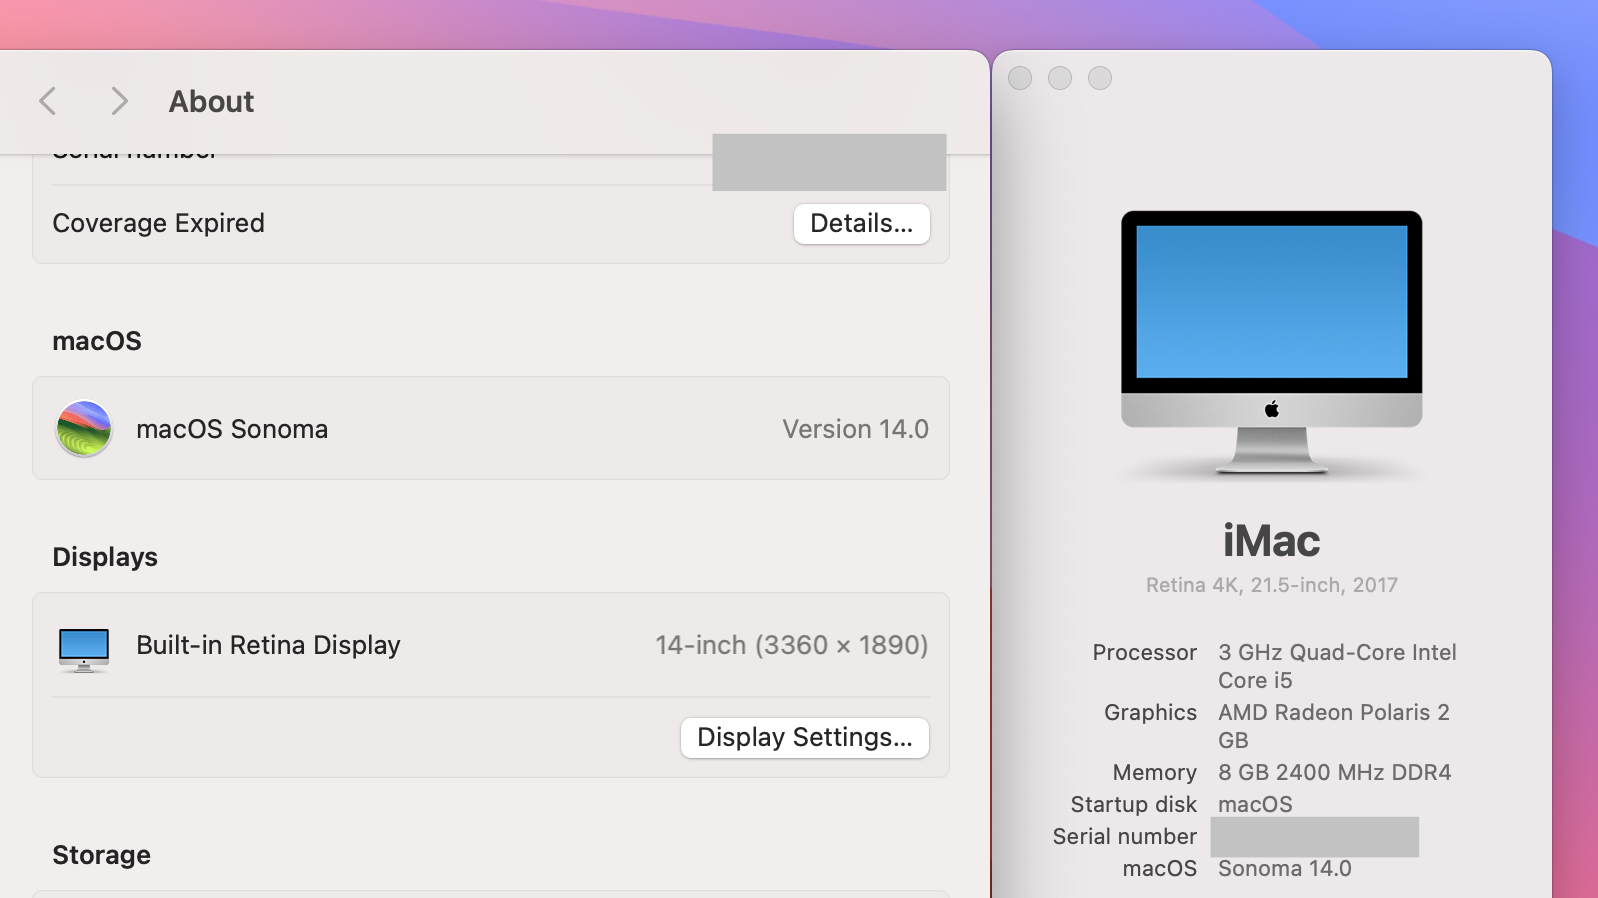Click the Storage section heading
This screenshot has width=1598, height=898.
click(x=101, y=855)
